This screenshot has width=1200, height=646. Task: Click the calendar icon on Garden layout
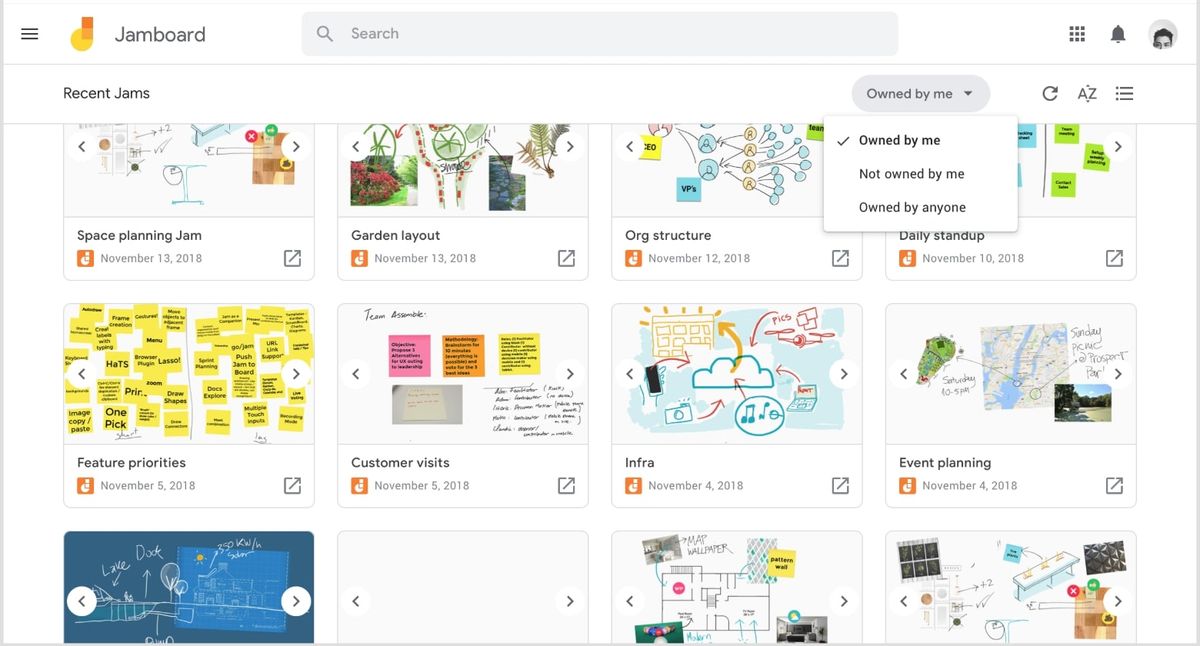(359, 258)
